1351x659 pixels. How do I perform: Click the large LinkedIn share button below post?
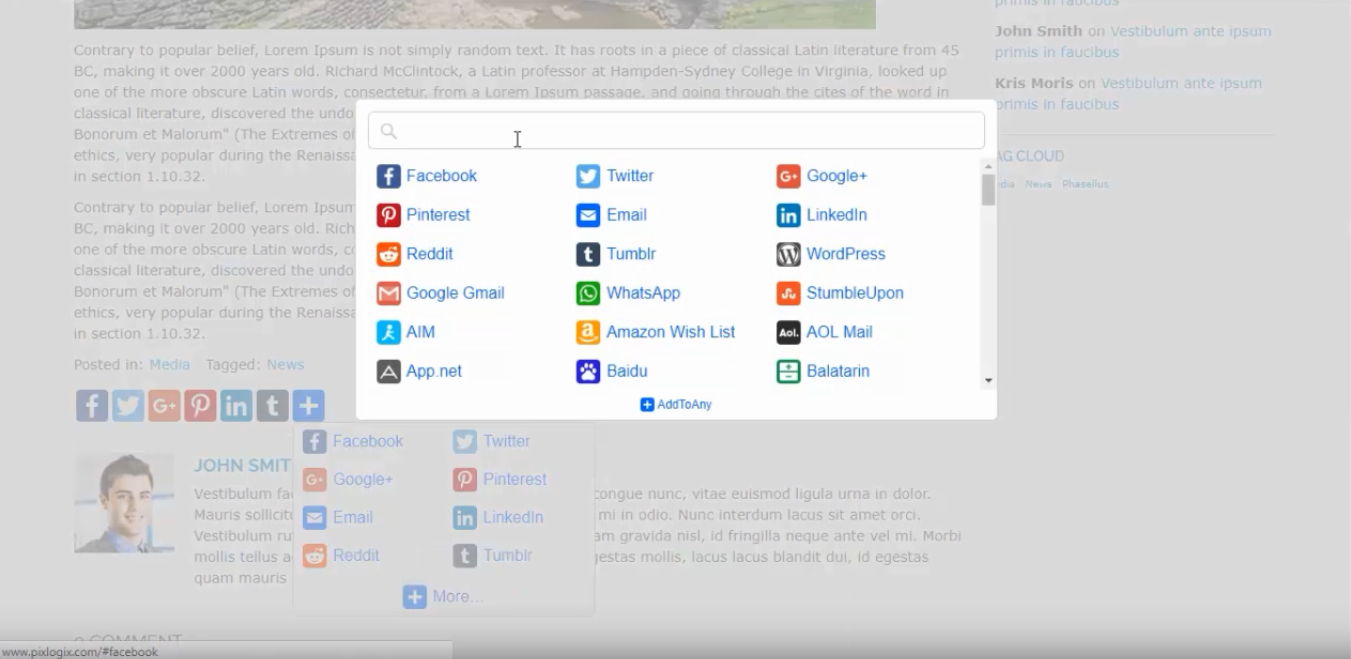(236, 405)
